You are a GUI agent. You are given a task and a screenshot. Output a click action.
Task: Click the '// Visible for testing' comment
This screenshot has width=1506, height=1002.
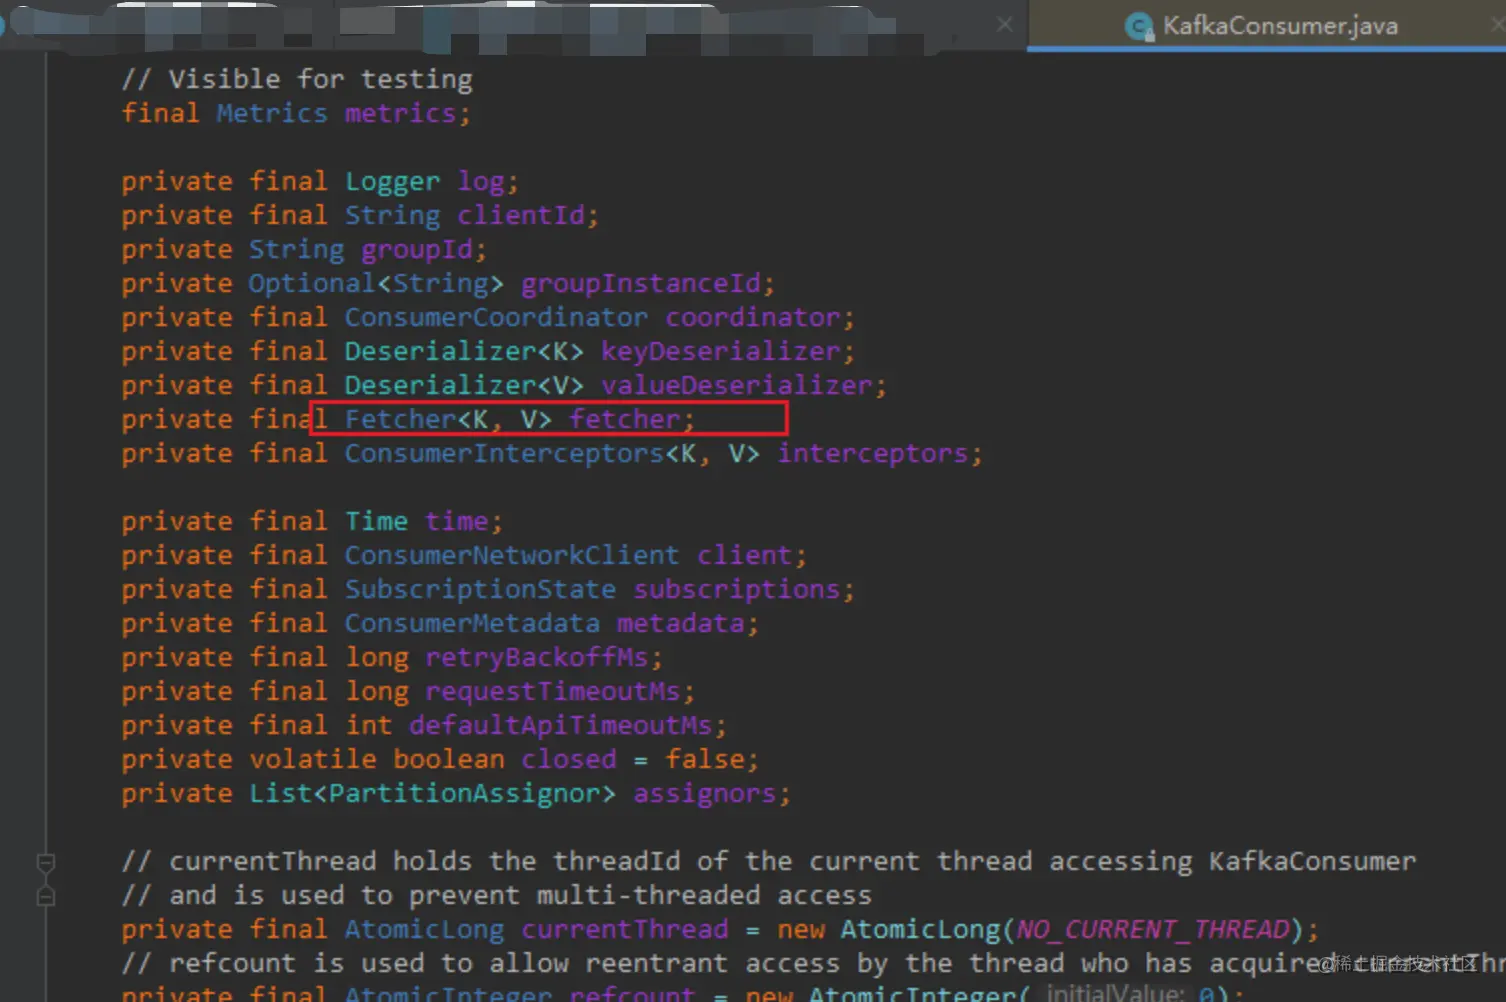[x=297, y=79]
